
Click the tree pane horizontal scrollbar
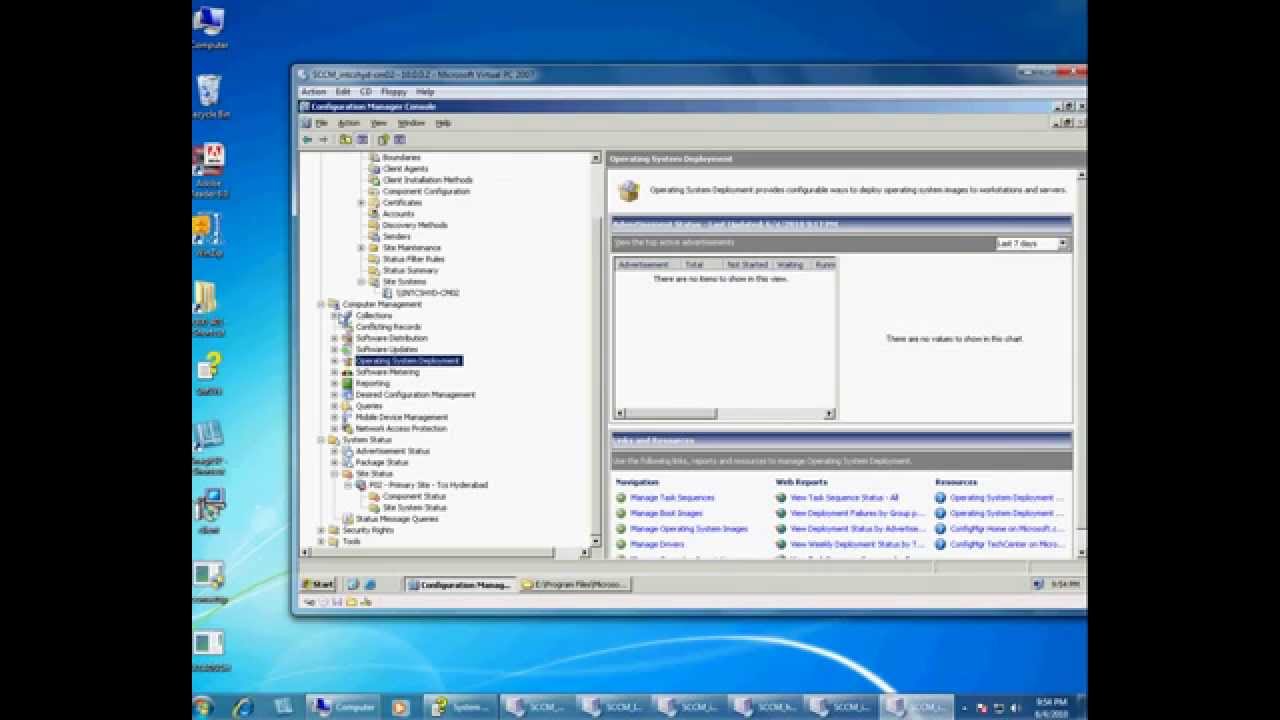445,552
